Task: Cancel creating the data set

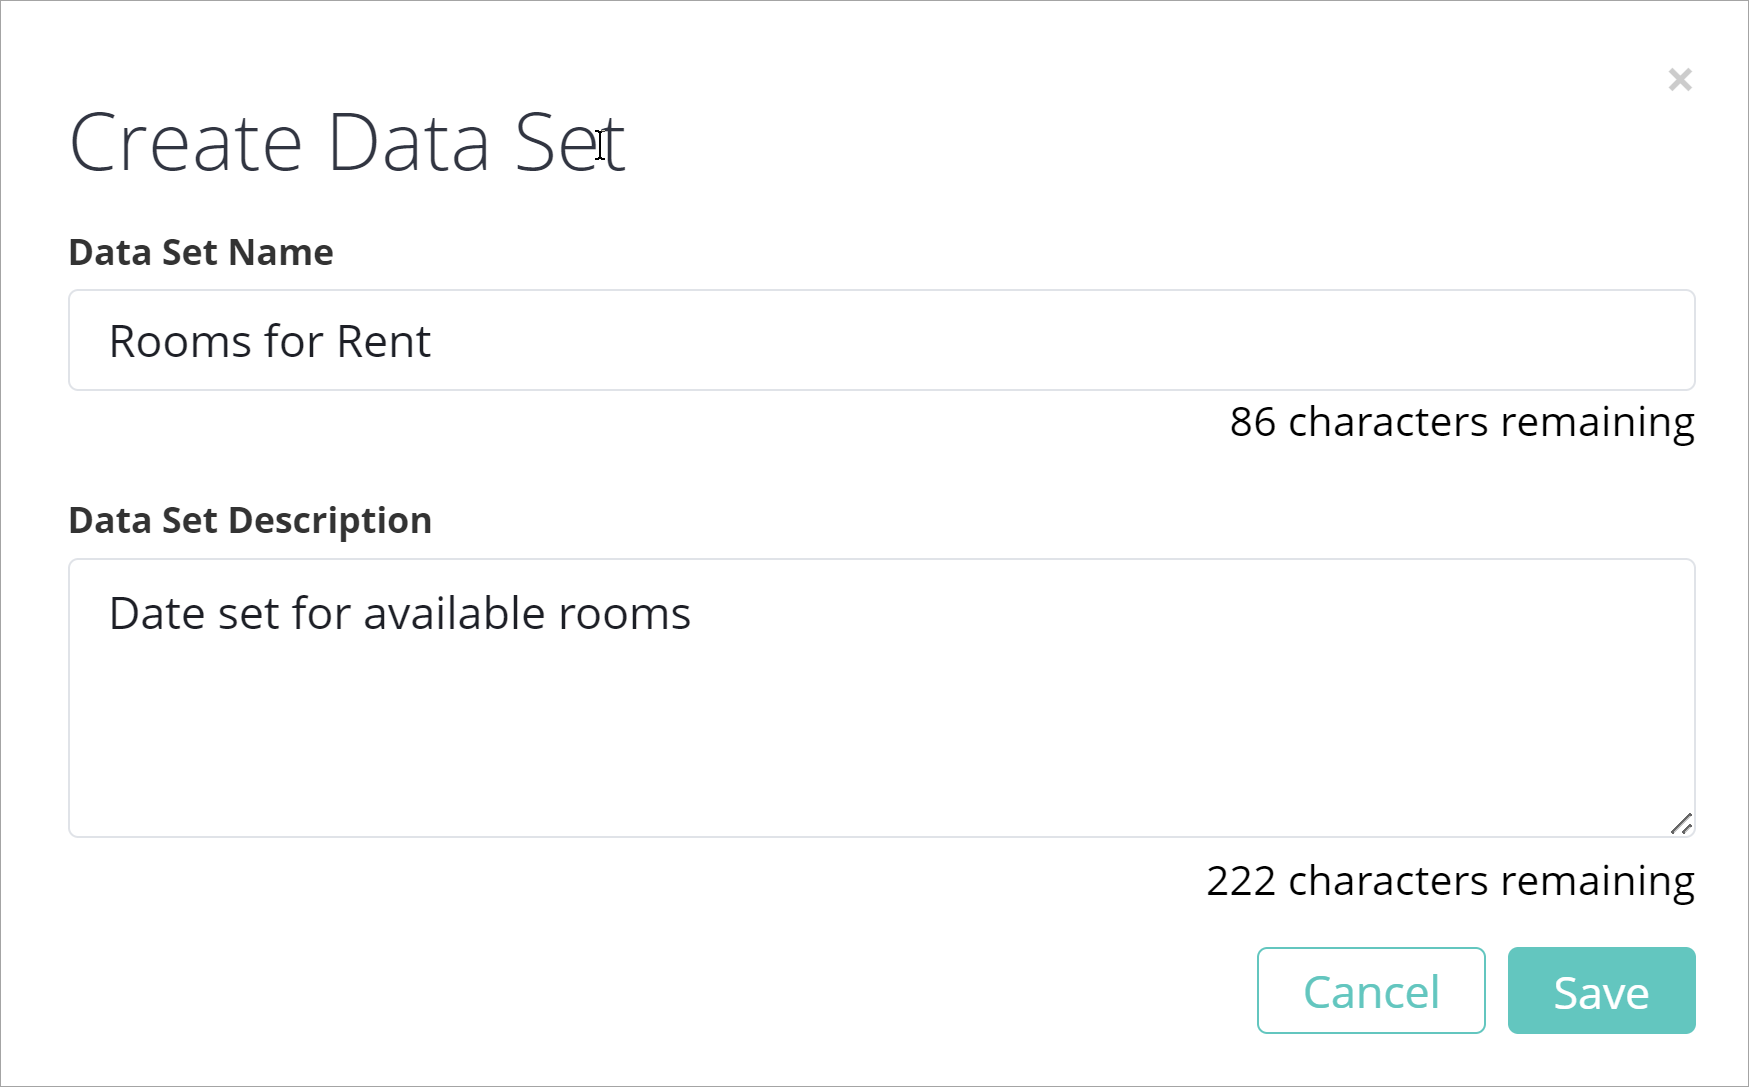Action: point(1370,991)
